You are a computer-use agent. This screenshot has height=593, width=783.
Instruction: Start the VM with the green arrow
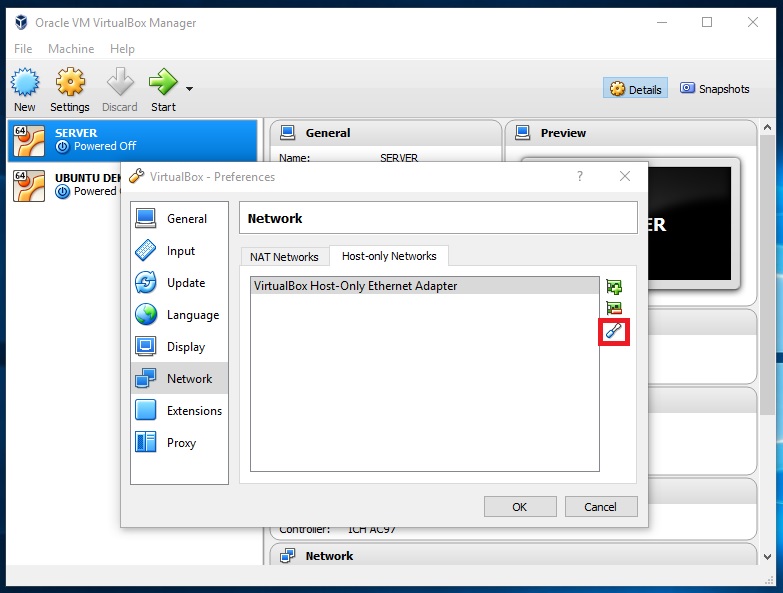(163, 82)
